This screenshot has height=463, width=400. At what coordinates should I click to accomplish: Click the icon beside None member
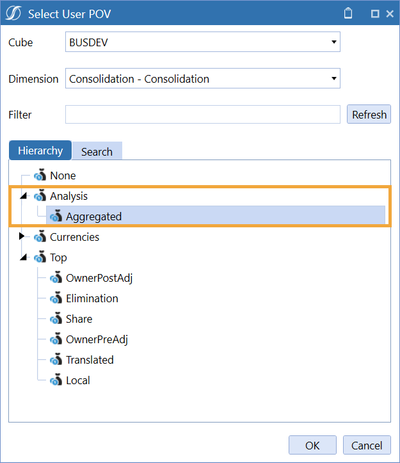pyautogui.click(x=40, y=175)
